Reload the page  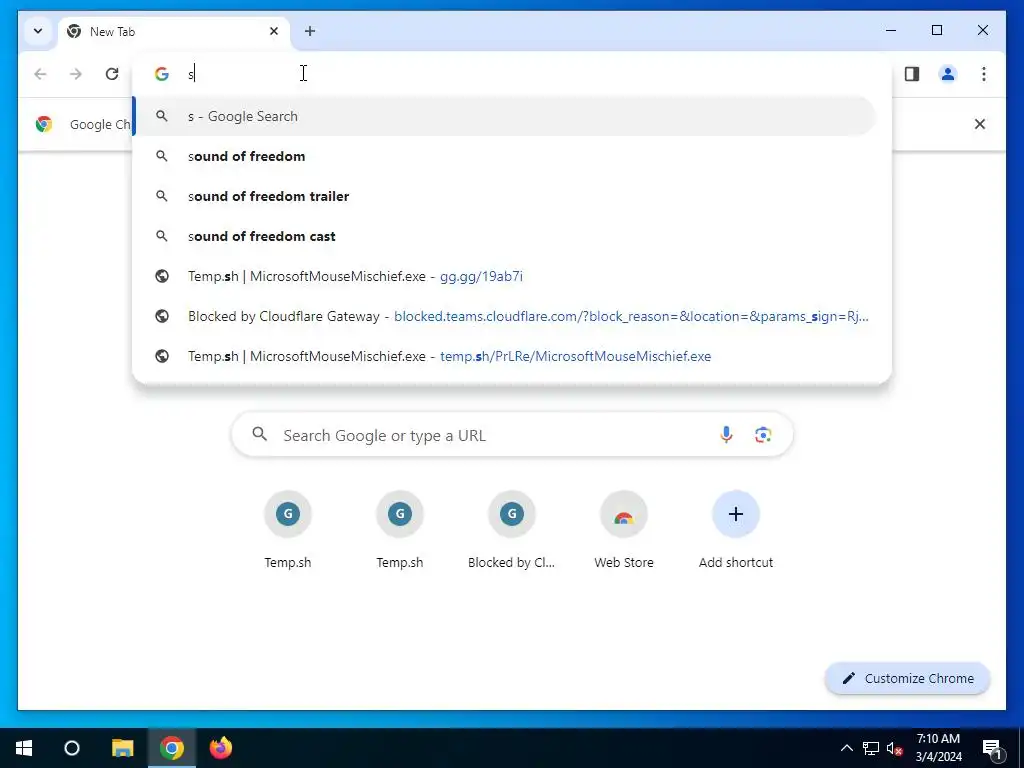click(x=112, y=74)
